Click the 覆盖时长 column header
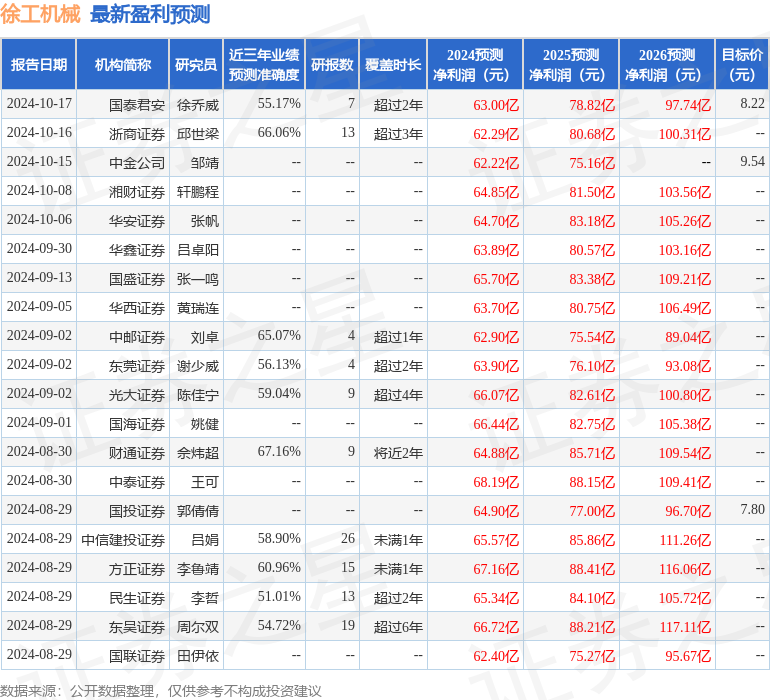Image resolution: width=770 pixels, height=700 pixels. (x=393, y=64)
